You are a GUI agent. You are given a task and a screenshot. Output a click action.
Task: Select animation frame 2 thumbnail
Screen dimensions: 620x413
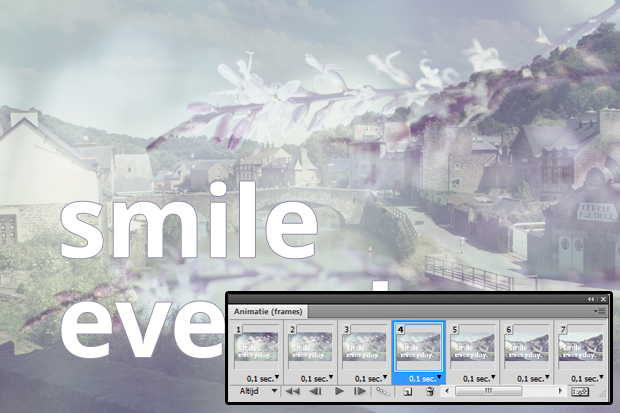point(310,346)
